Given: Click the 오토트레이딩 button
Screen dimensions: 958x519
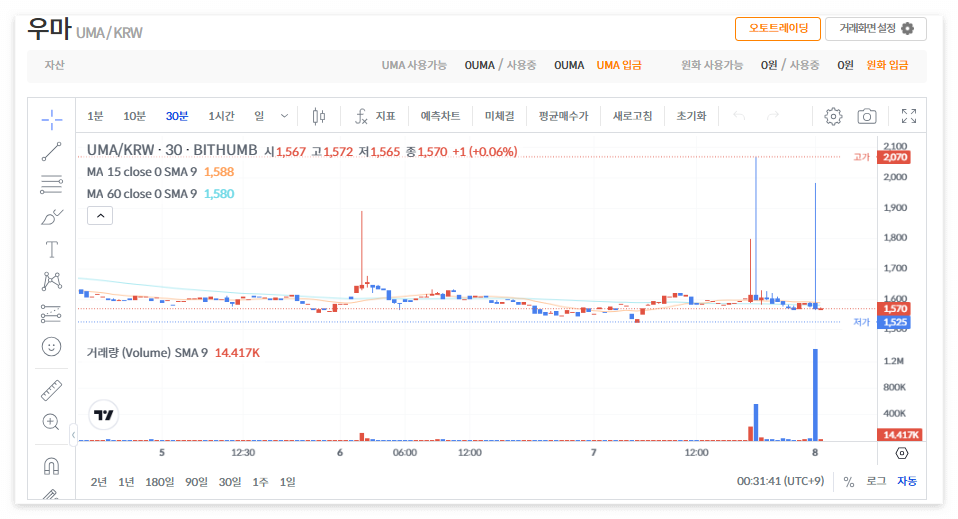Looking at the screenshot, I should pos(778,29).
